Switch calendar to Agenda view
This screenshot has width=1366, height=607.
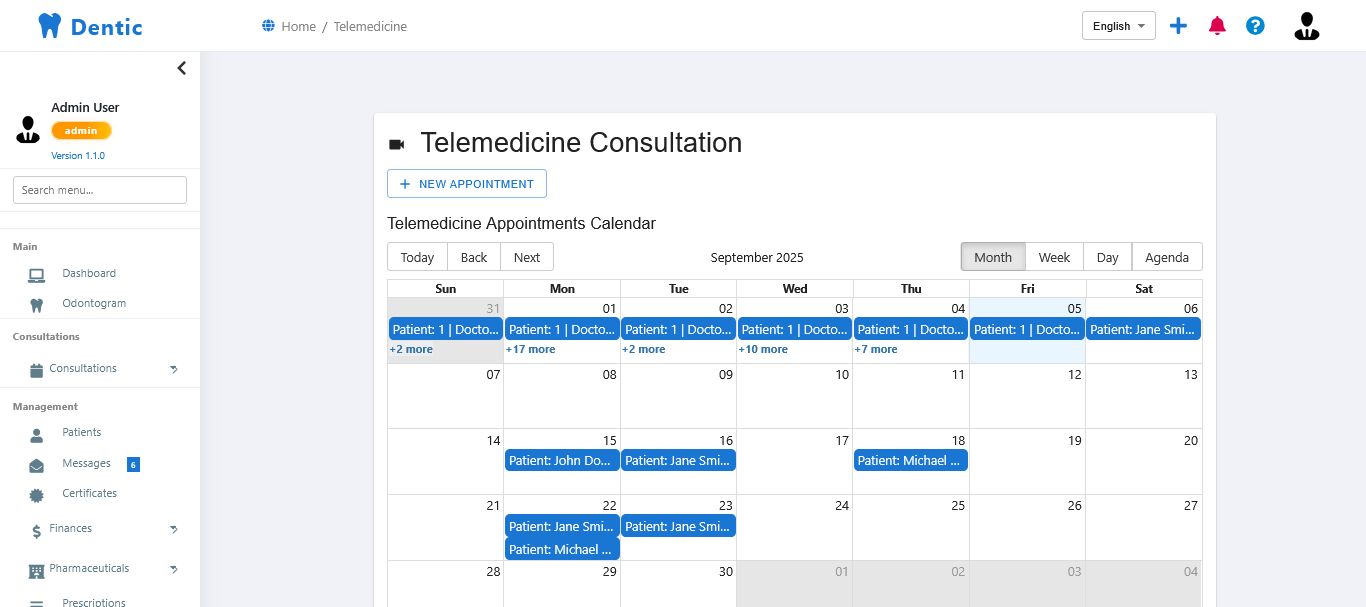1166,257
